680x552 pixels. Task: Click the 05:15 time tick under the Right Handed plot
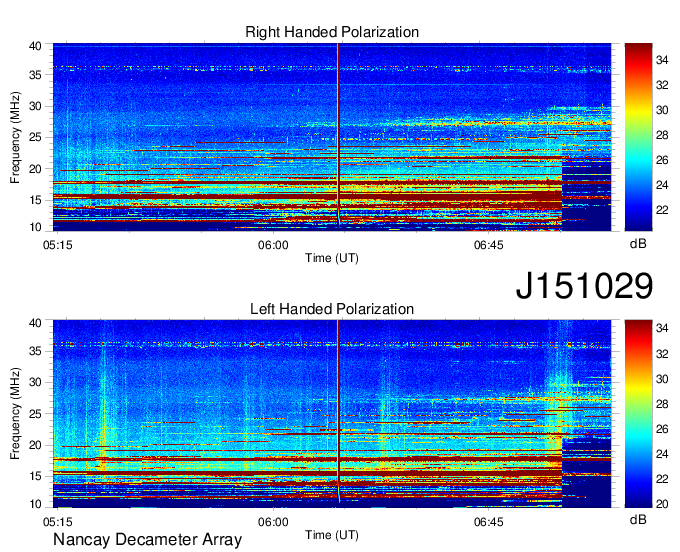(58, 245)
